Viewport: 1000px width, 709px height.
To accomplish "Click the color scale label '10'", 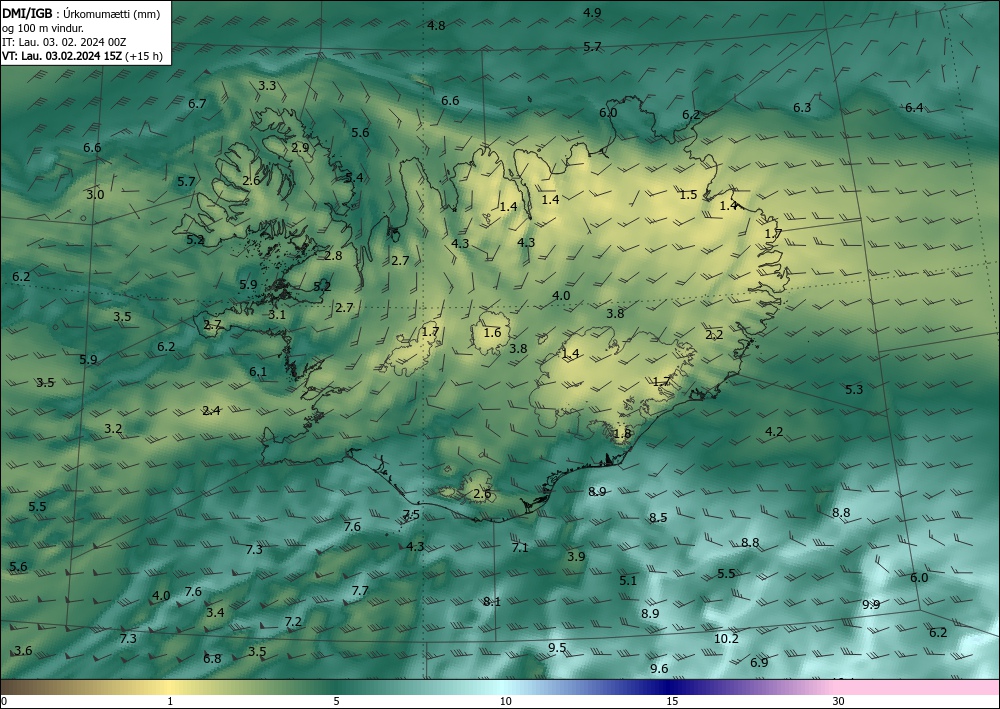I will 505,701.
